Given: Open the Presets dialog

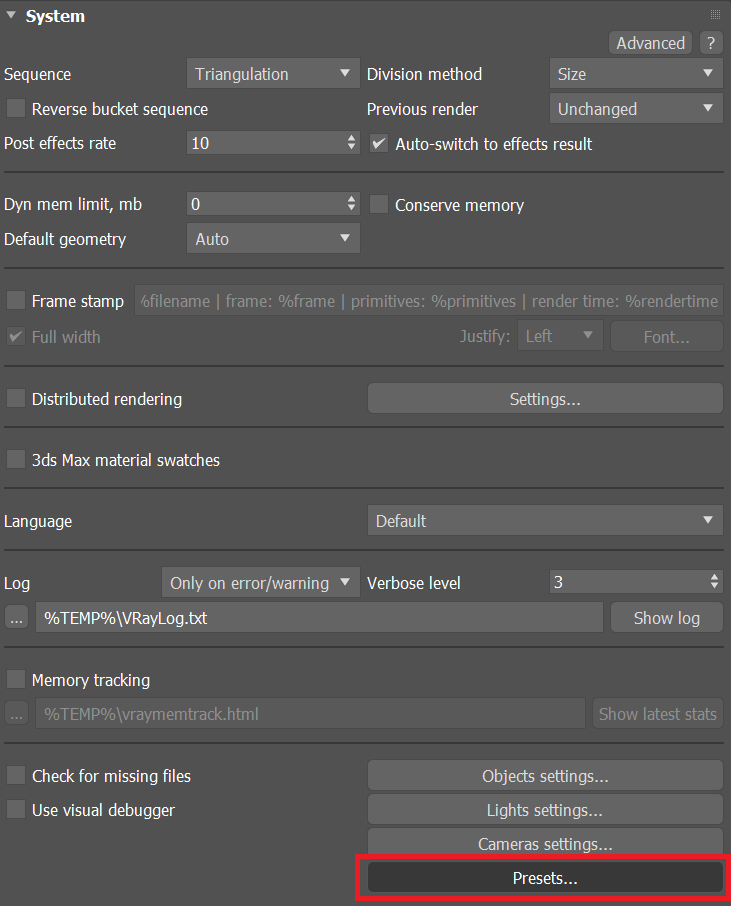Looking at the screenshot, I should coord(544,877).
